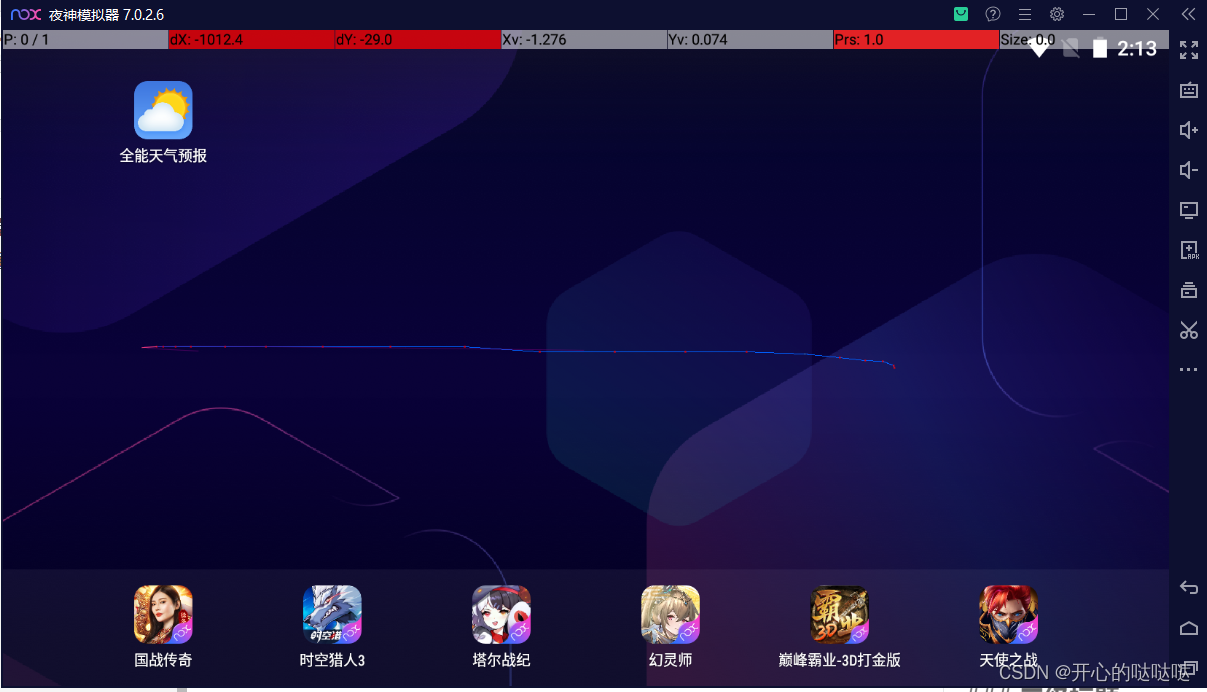Open the 全能天气预报 weather app
The width and height of the screenshot is (1207, 692).
pyautogui.click(x=163, y=110)
